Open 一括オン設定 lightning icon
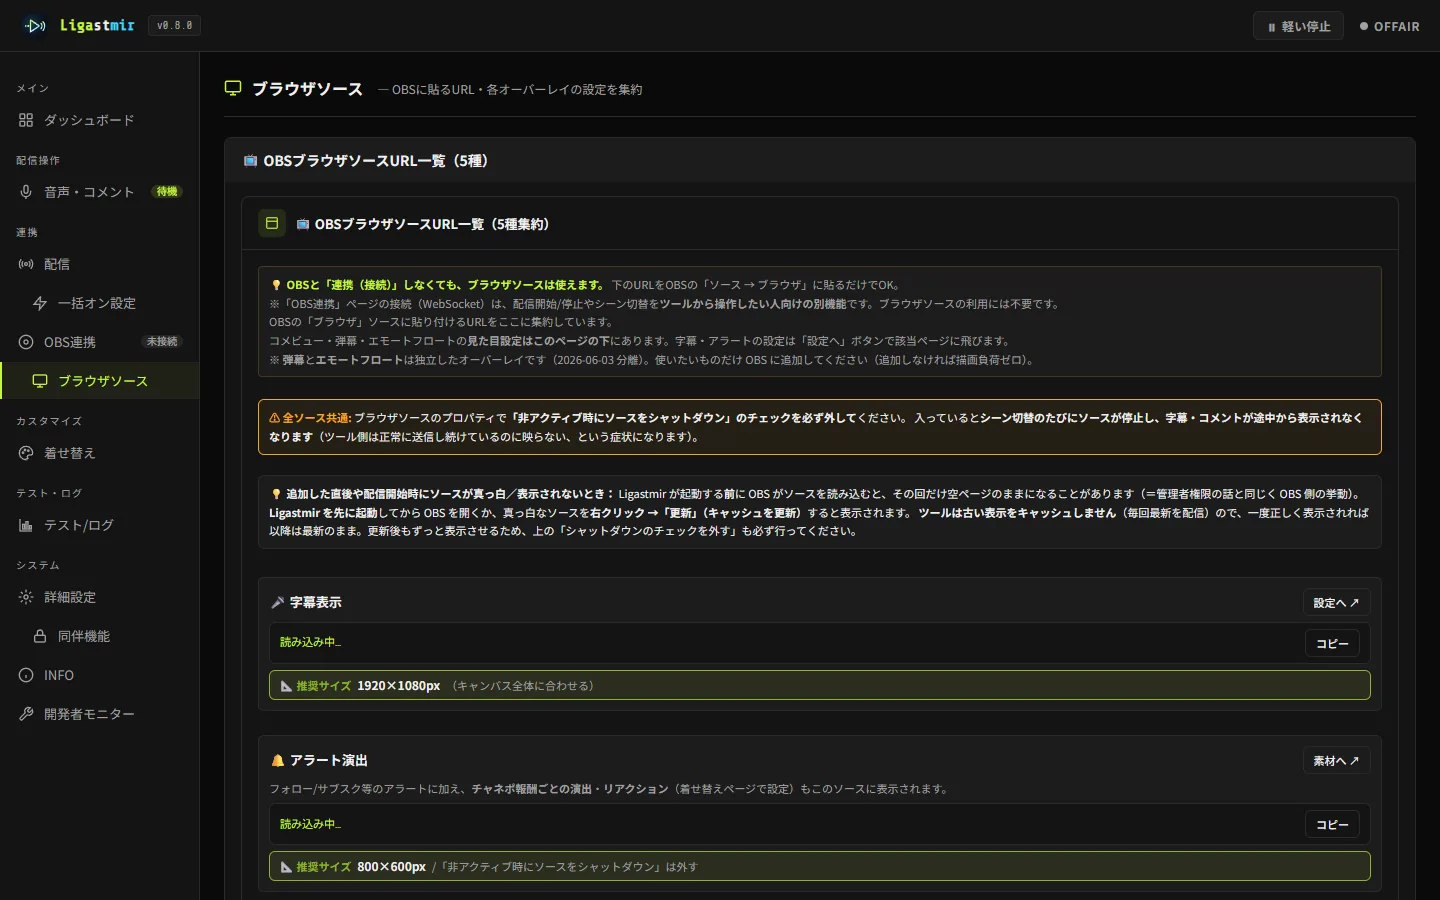This screenshot has width=1440, height=900. point(40,303)
